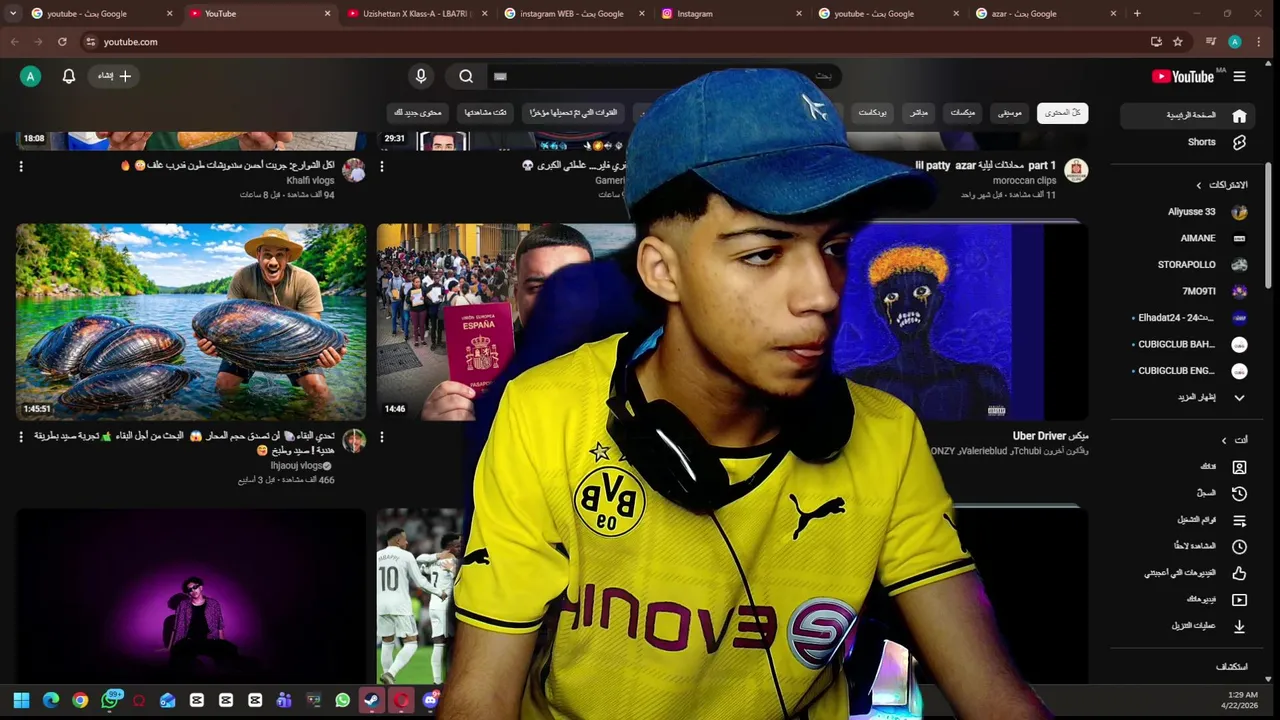Bookmark this page with star icon
Image resolution: width=1280 pixels, height=720 pixels.
pos(1178,42)
